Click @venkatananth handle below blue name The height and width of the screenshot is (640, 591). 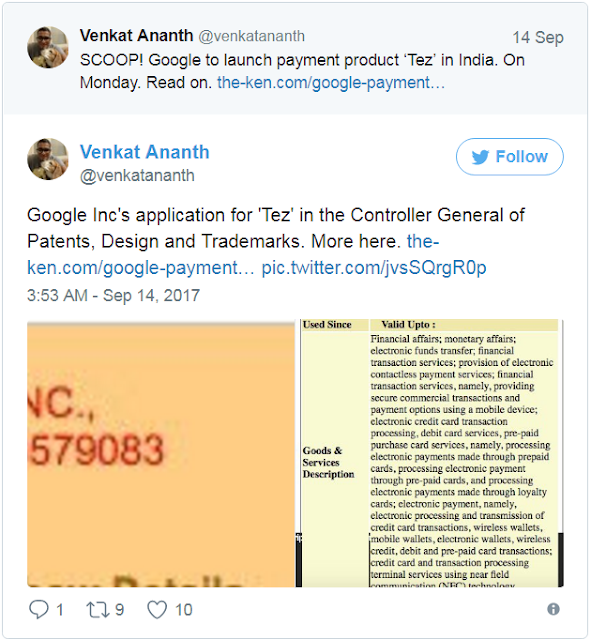137,176
